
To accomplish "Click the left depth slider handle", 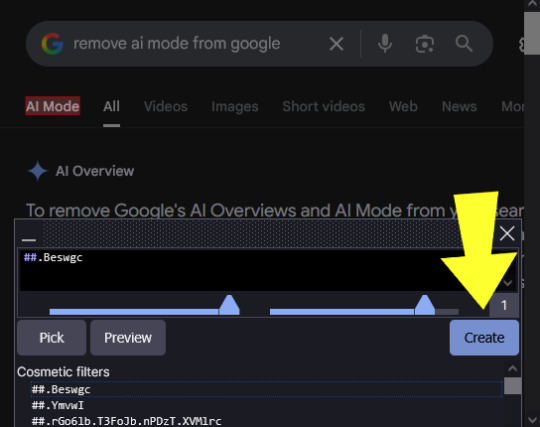I will click(x=229, y=305).
